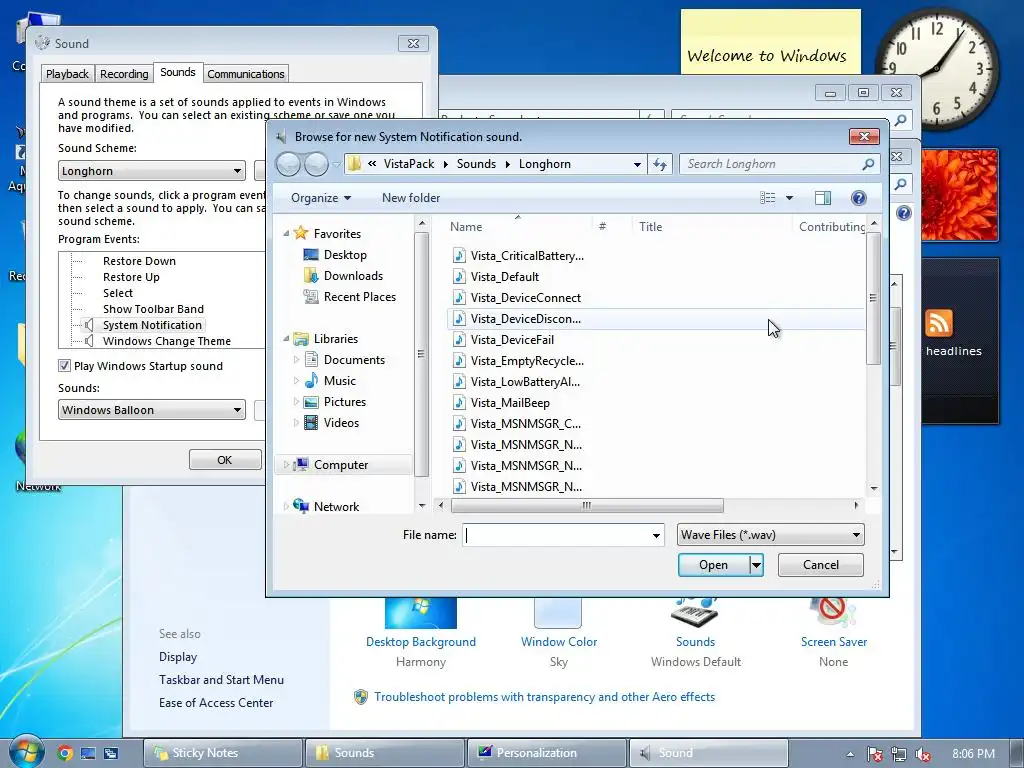This screenshot has height=768, width=1024.
Task: Open the Organize menu dropdown
Action: [321, 198]
